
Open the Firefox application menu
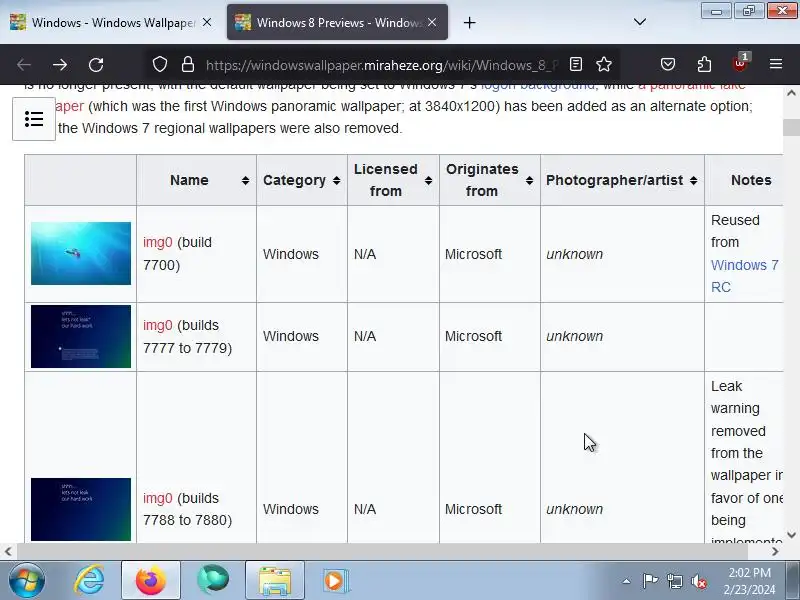pyautogui.click(x=776, y=64)
